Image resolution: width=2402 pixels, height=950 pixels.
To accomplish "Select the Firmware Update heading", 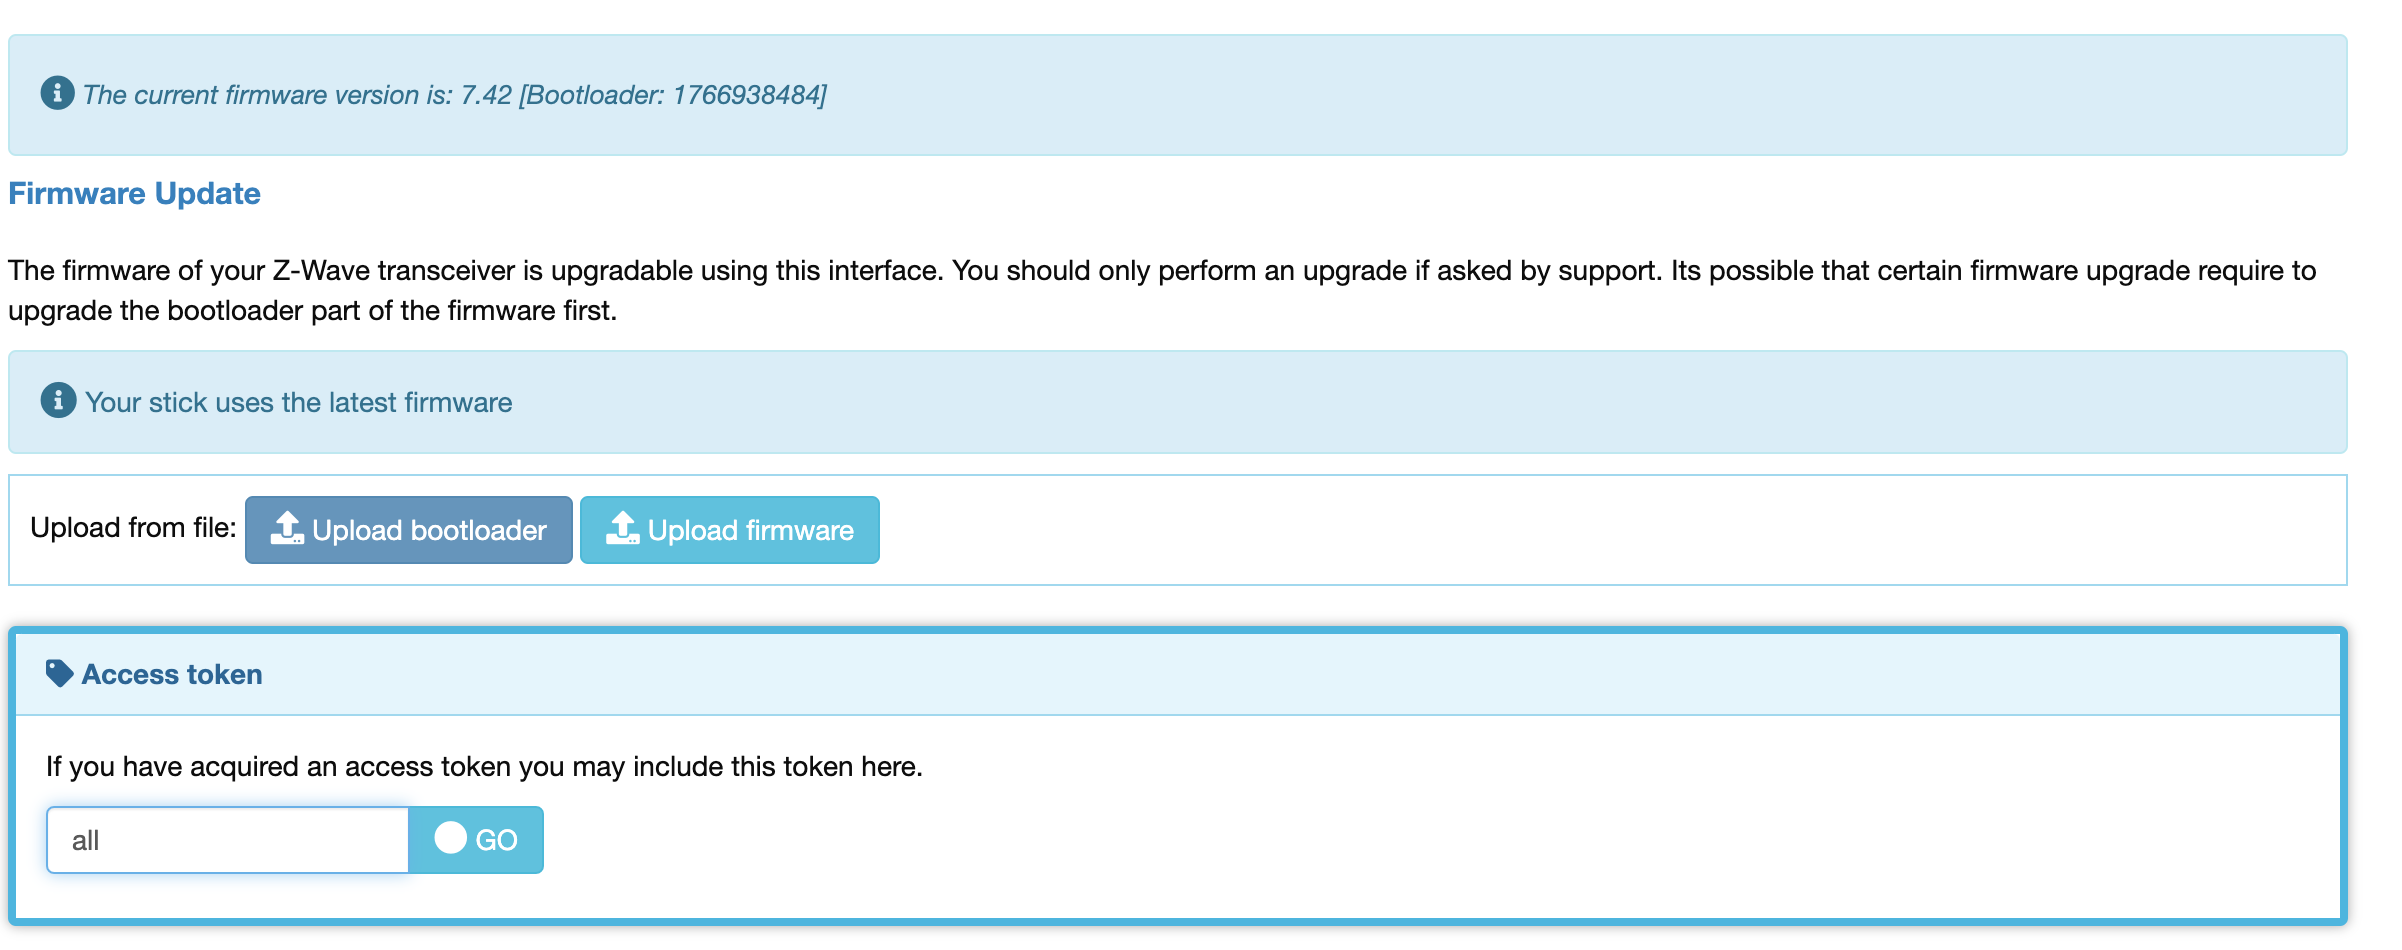I will click(x=134, y=193).
